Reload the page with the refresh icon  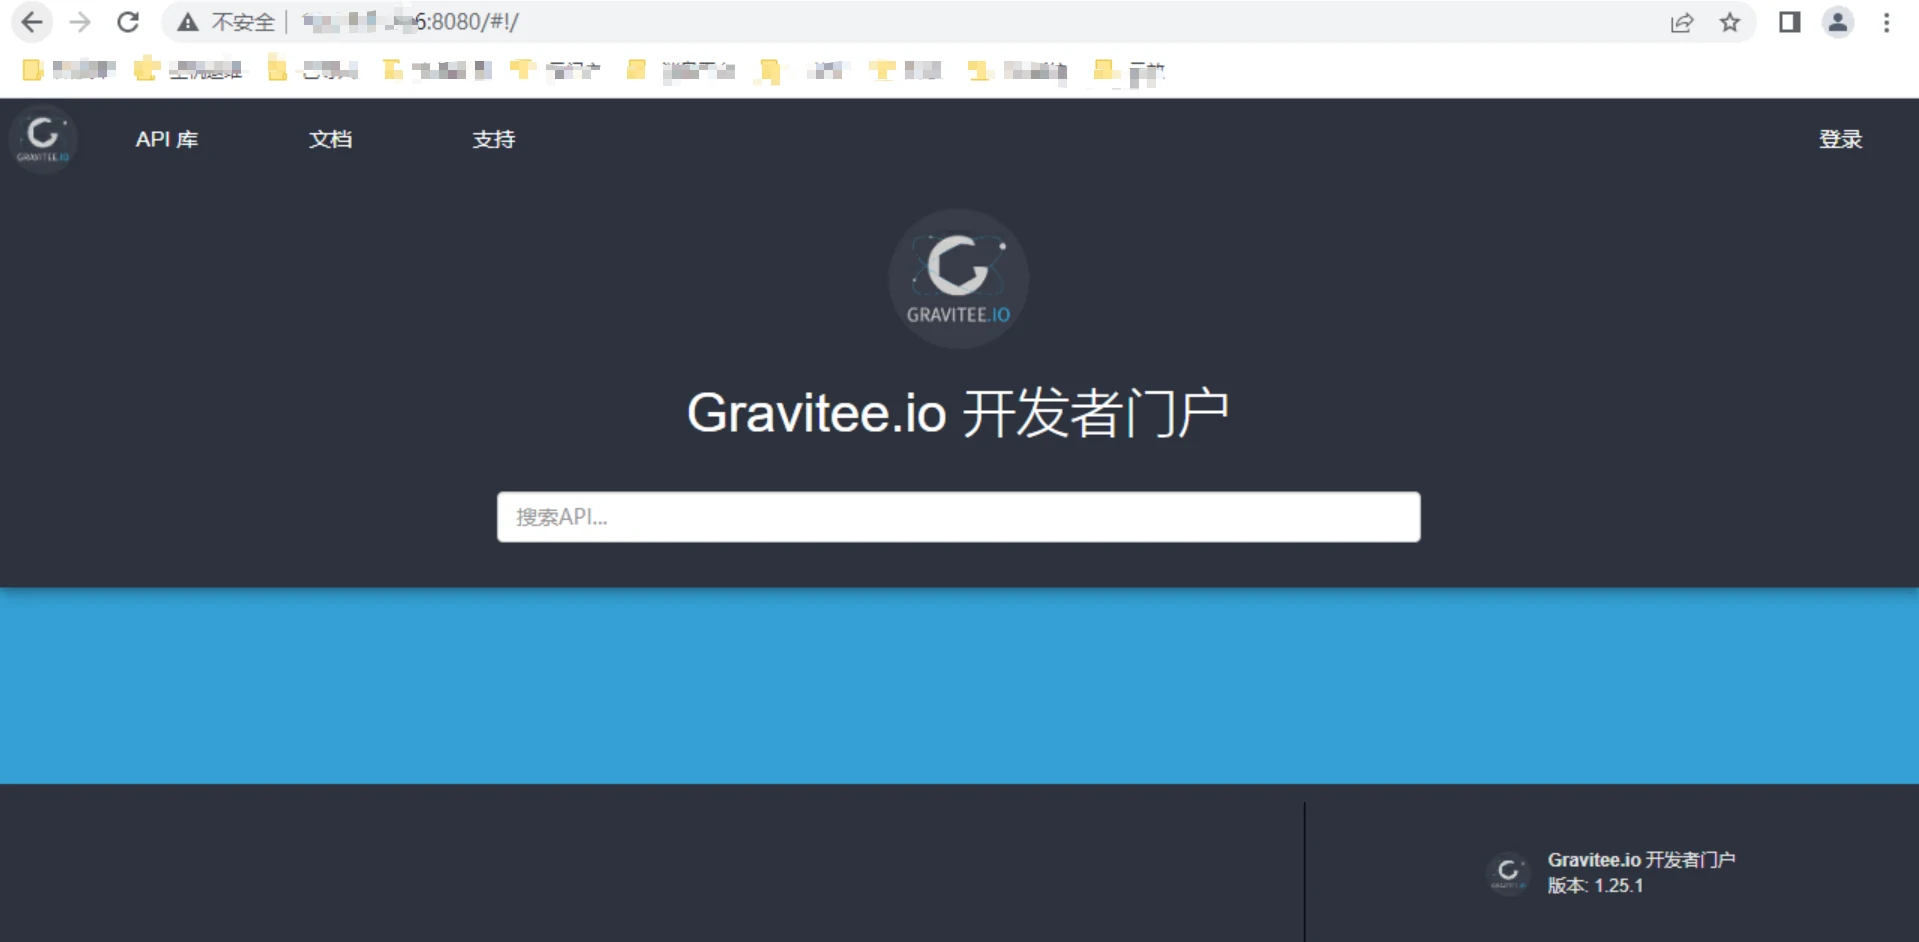[128, 22]
